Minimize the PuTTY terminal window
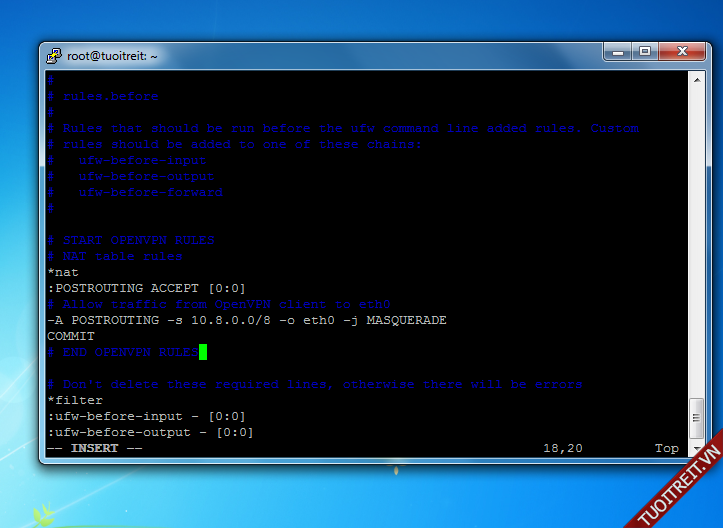Viewport: 723px width, 528px height. pyautogui.click(x=616, y=52)
